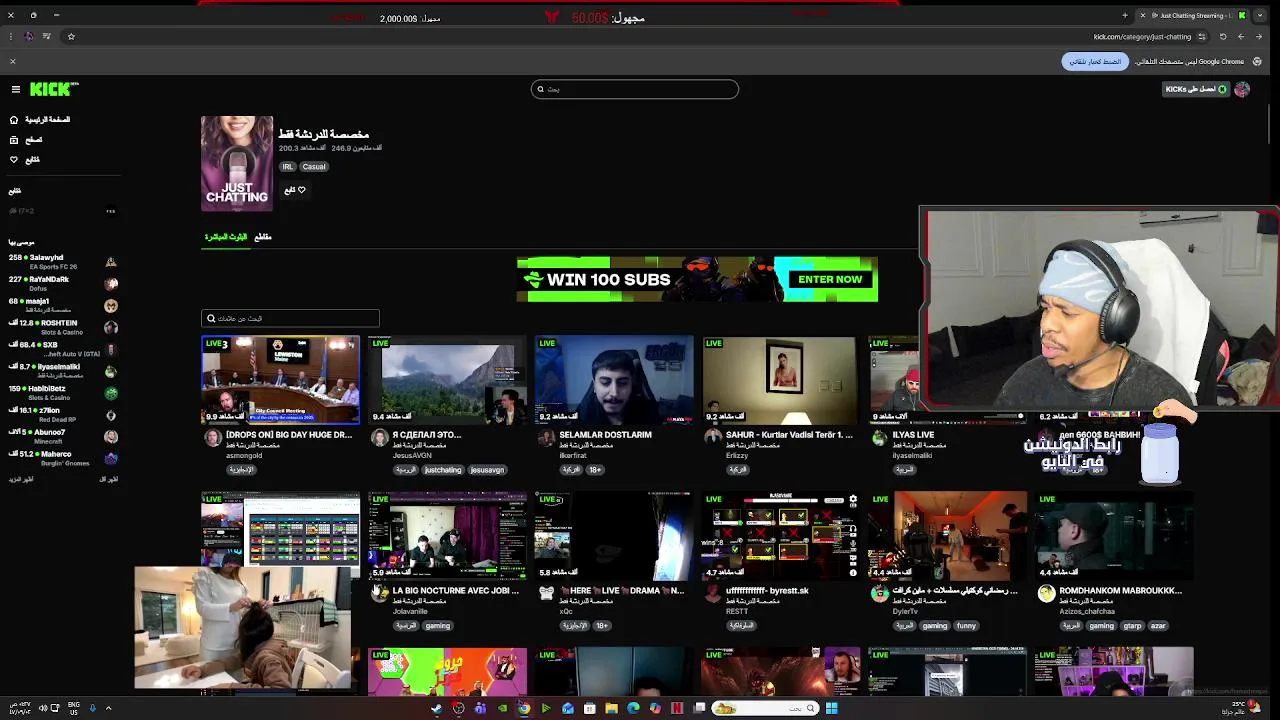Click the DylerTv channel avatar
Viewport: 1280px width, 720px height.
880,594
